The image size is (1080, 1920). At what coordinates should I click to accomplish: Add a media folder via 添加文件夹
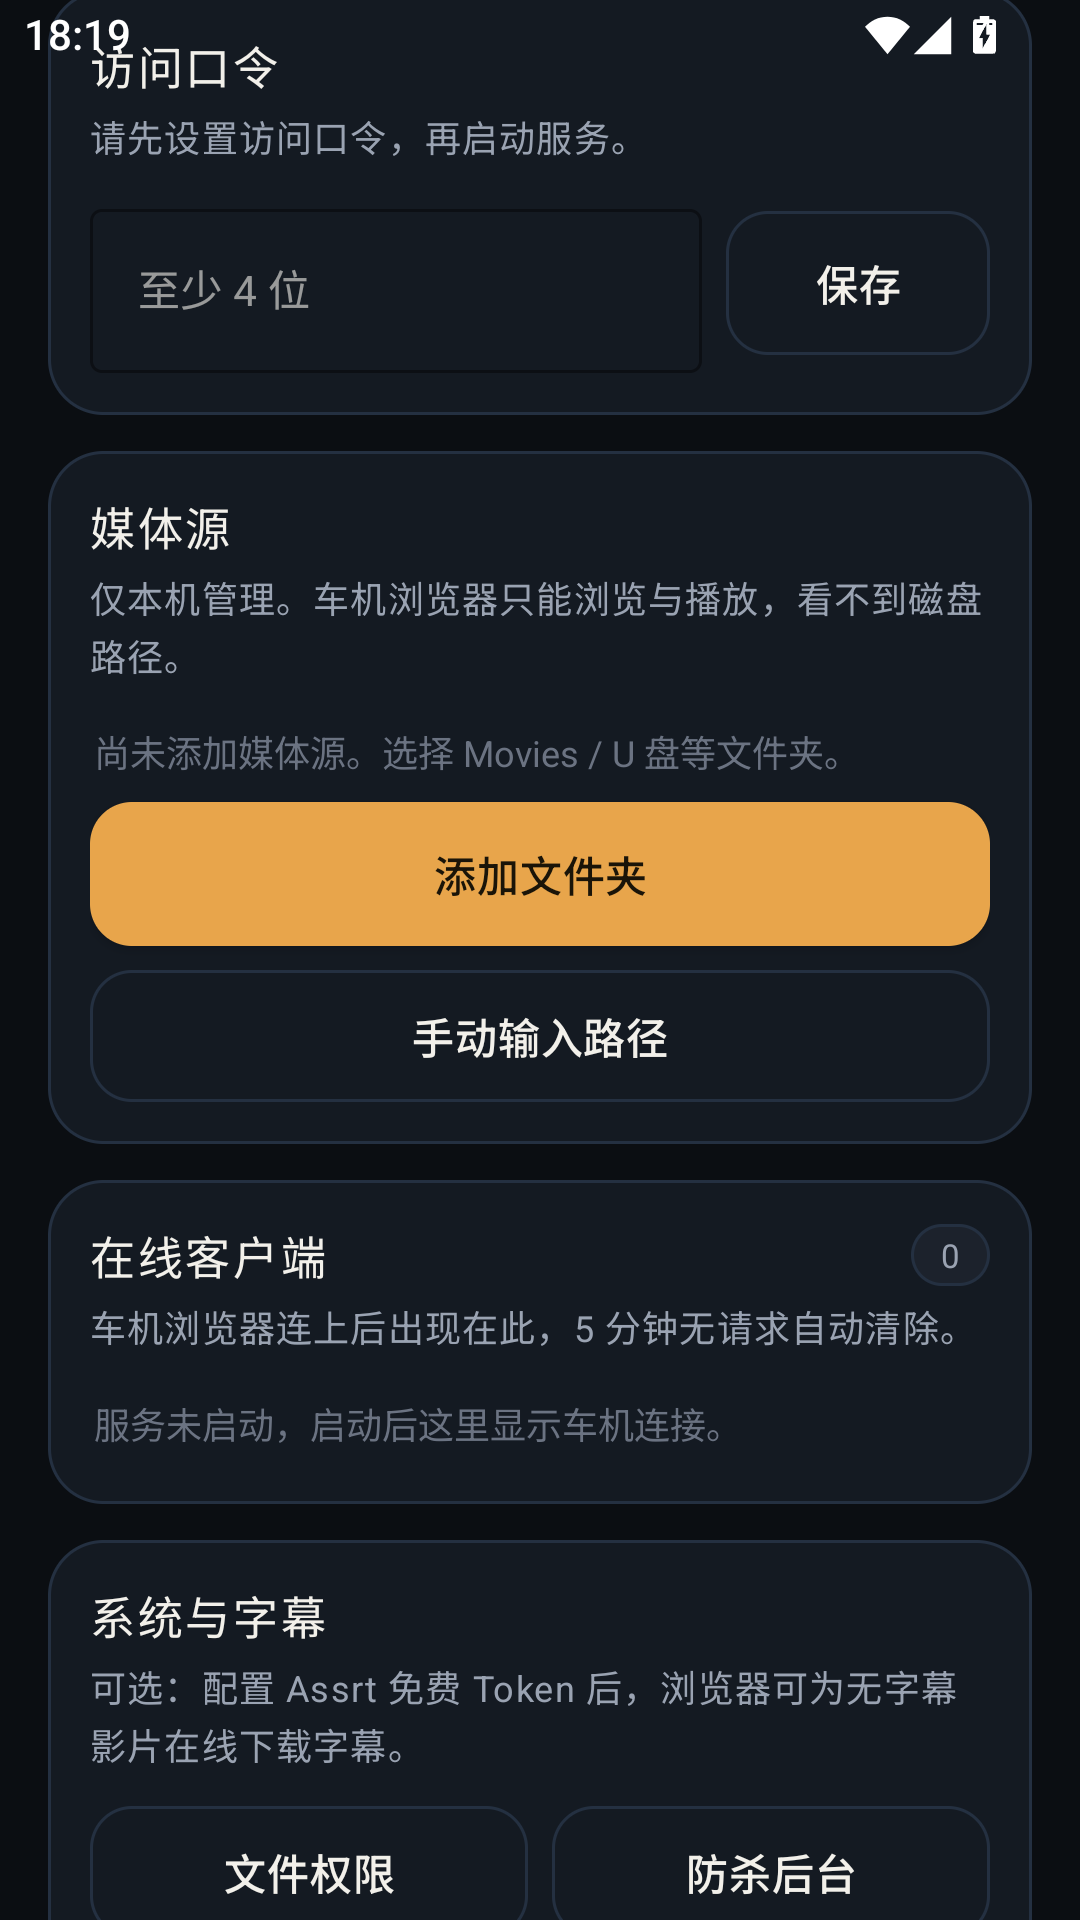[x=540, y=874]
